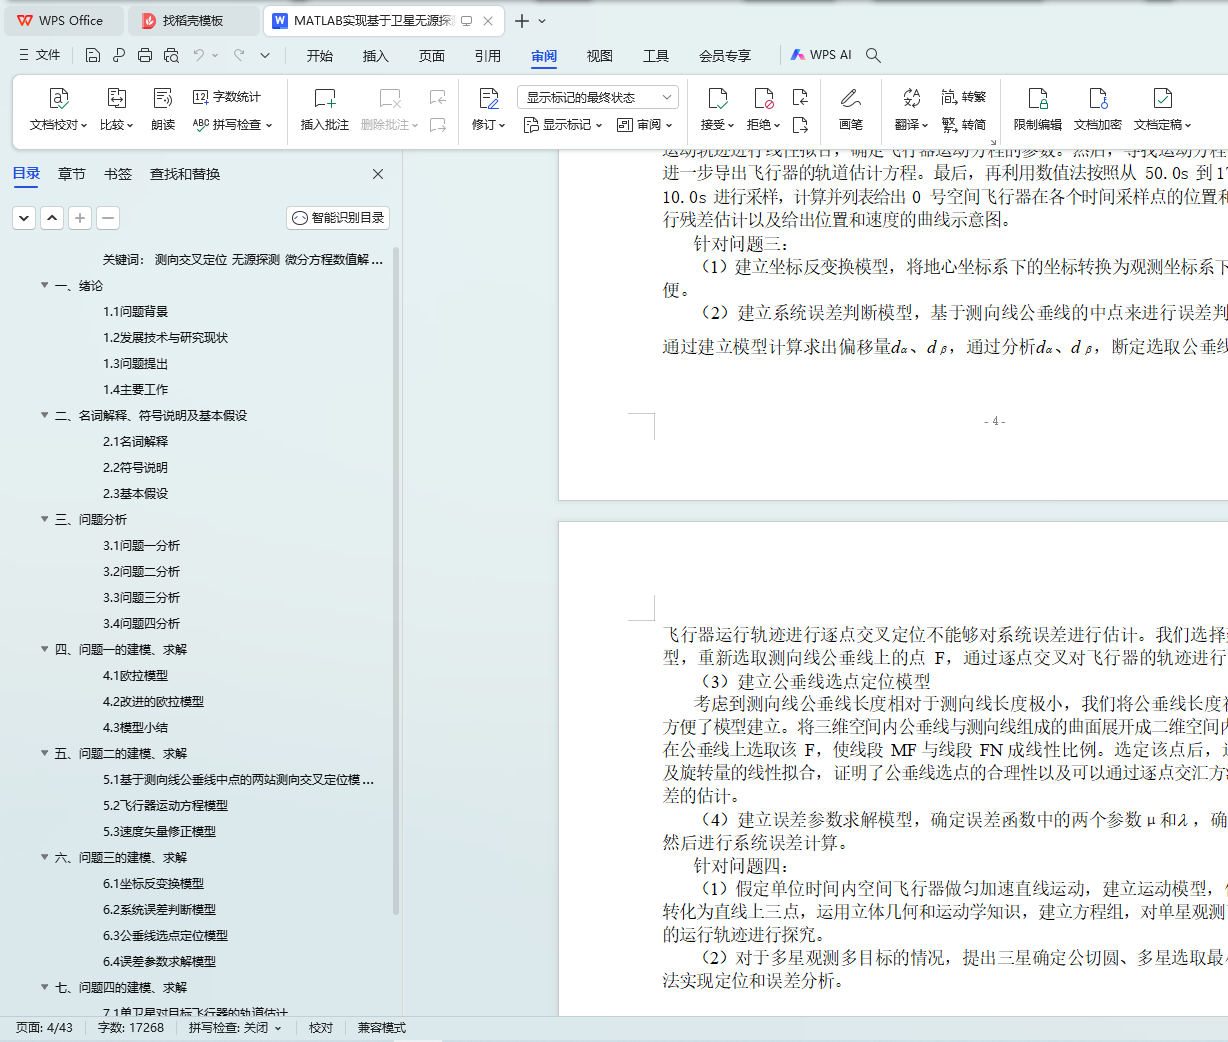Toggle 拼写检查: 关闭 in status bar
Viewport: 1228px width, 1042px height.
235,1028
